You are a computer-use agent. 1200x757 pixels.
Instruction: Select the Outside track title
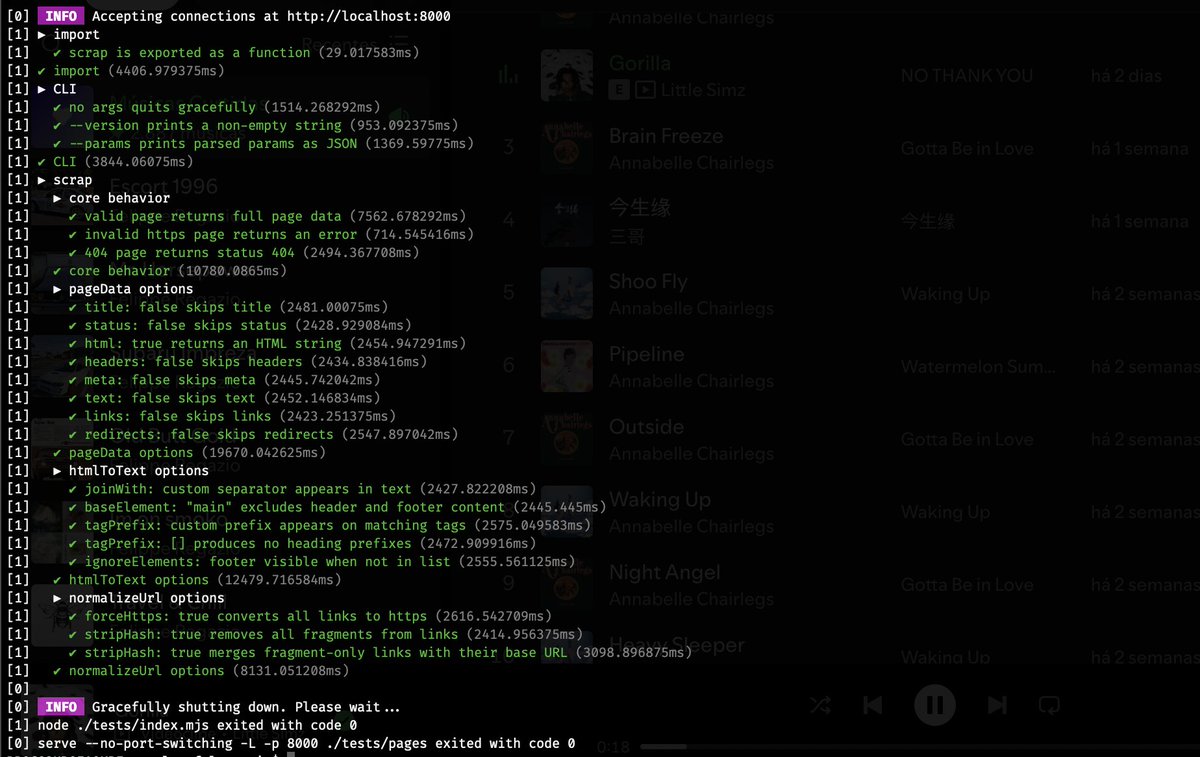tap(646, 427)
